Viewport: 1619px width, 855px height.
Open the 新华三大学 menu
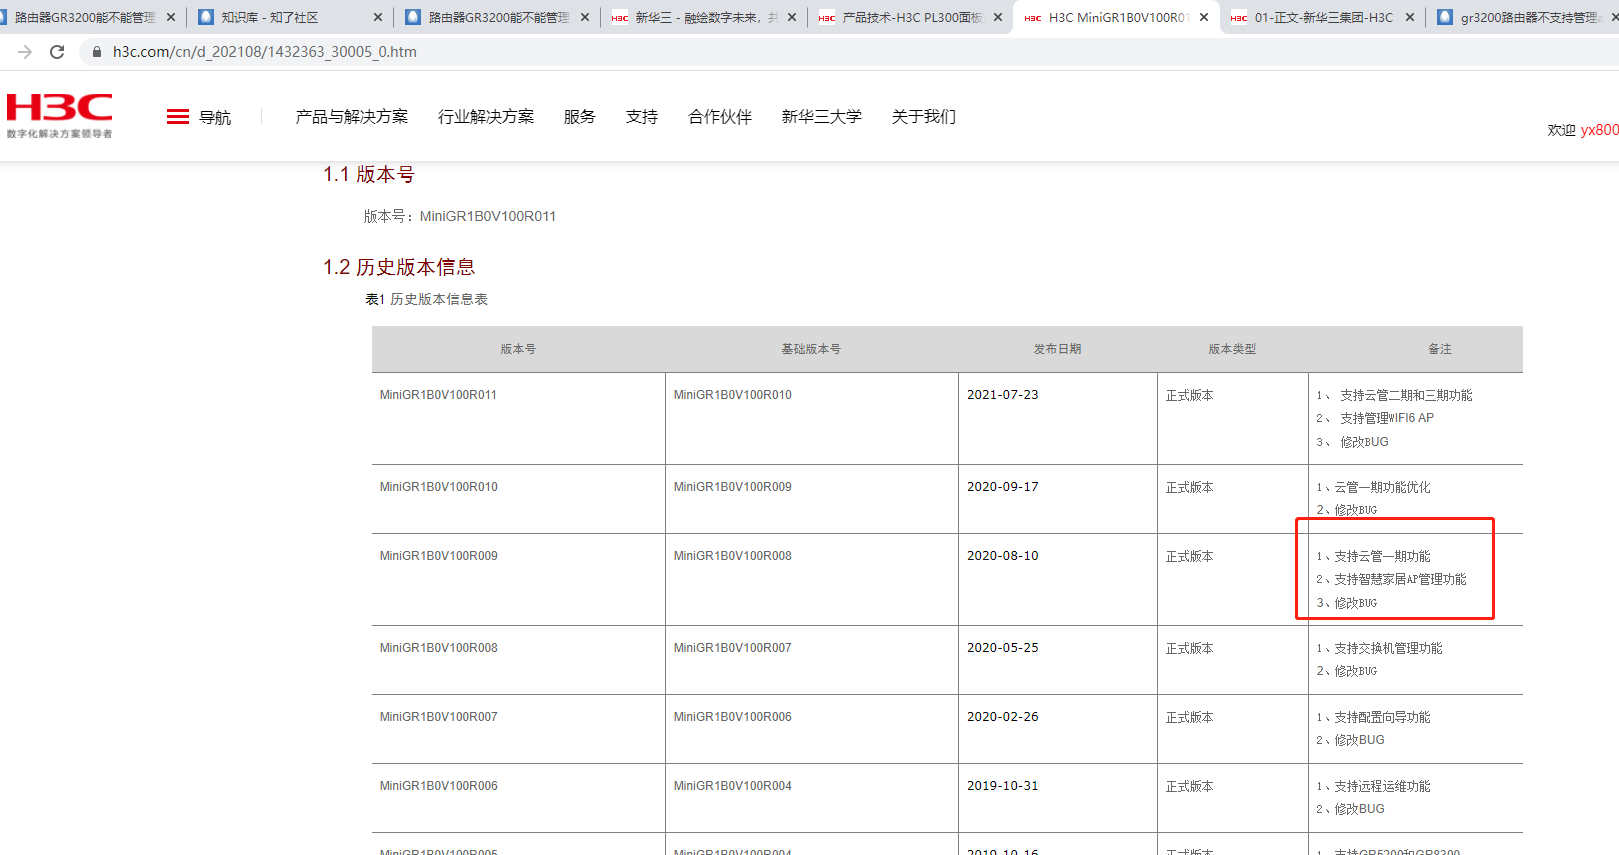click(822, 117)
